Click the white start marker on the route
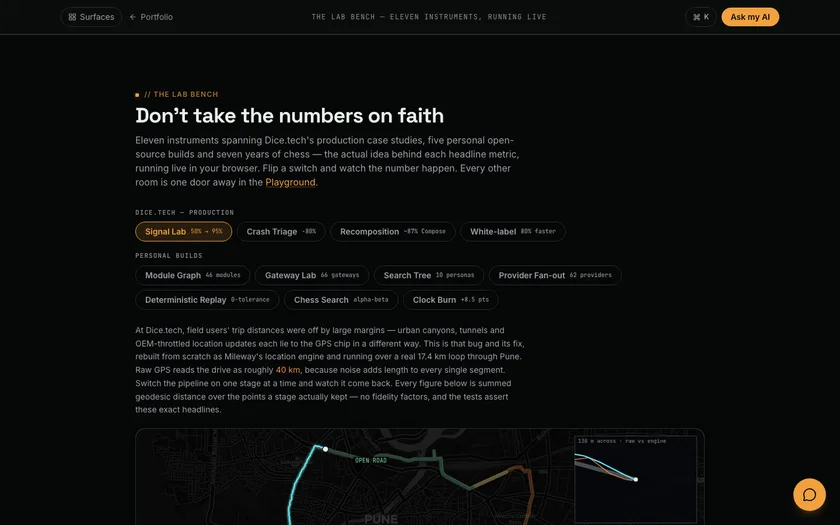840x525 pixels. pos(325,449)
